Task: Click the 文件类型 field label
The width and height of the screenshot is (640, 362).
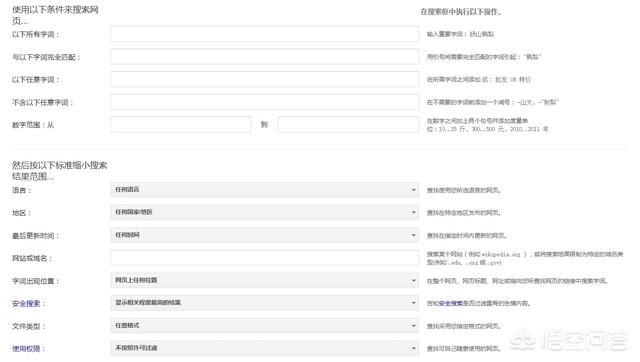Action: coord(29,326)
